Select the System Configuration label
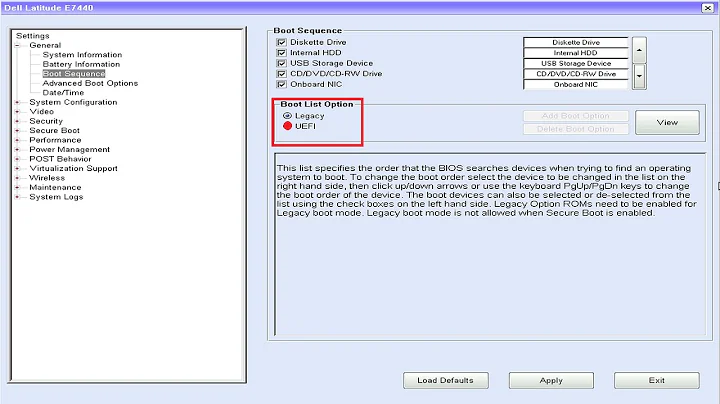 73,102
